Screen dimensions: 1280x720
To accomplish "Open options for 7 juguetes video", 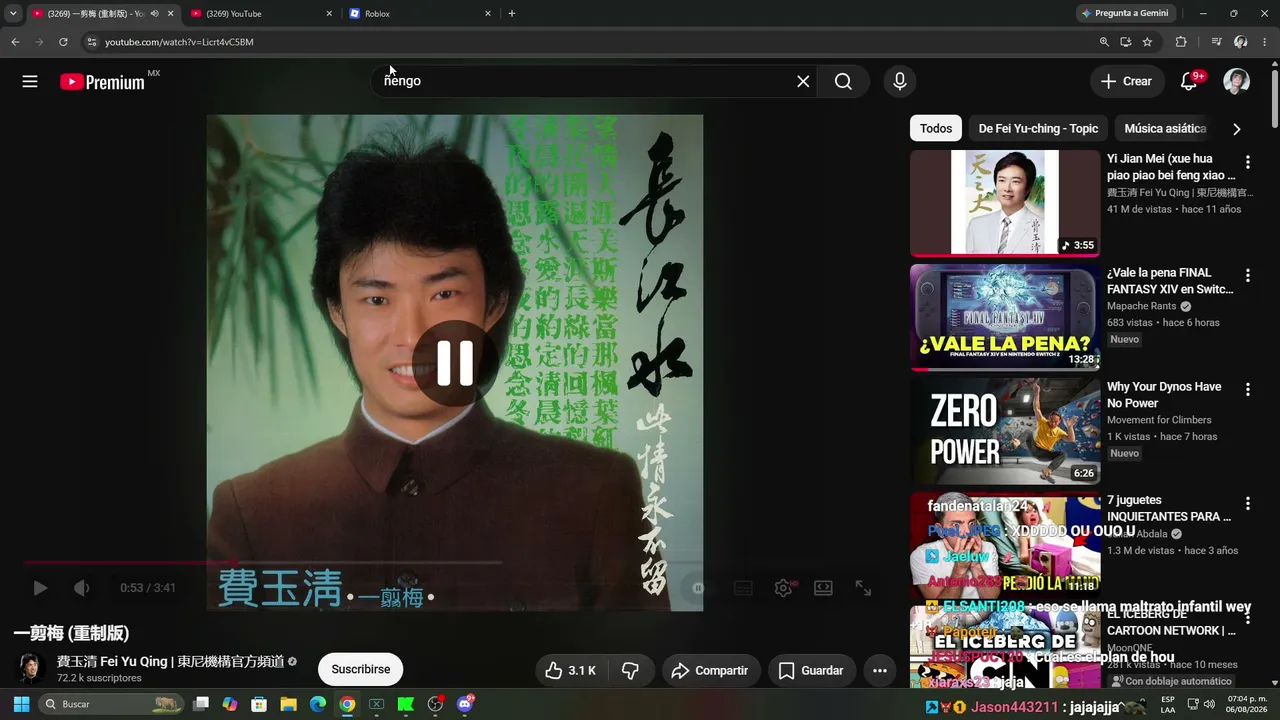I will point(1247,504).
